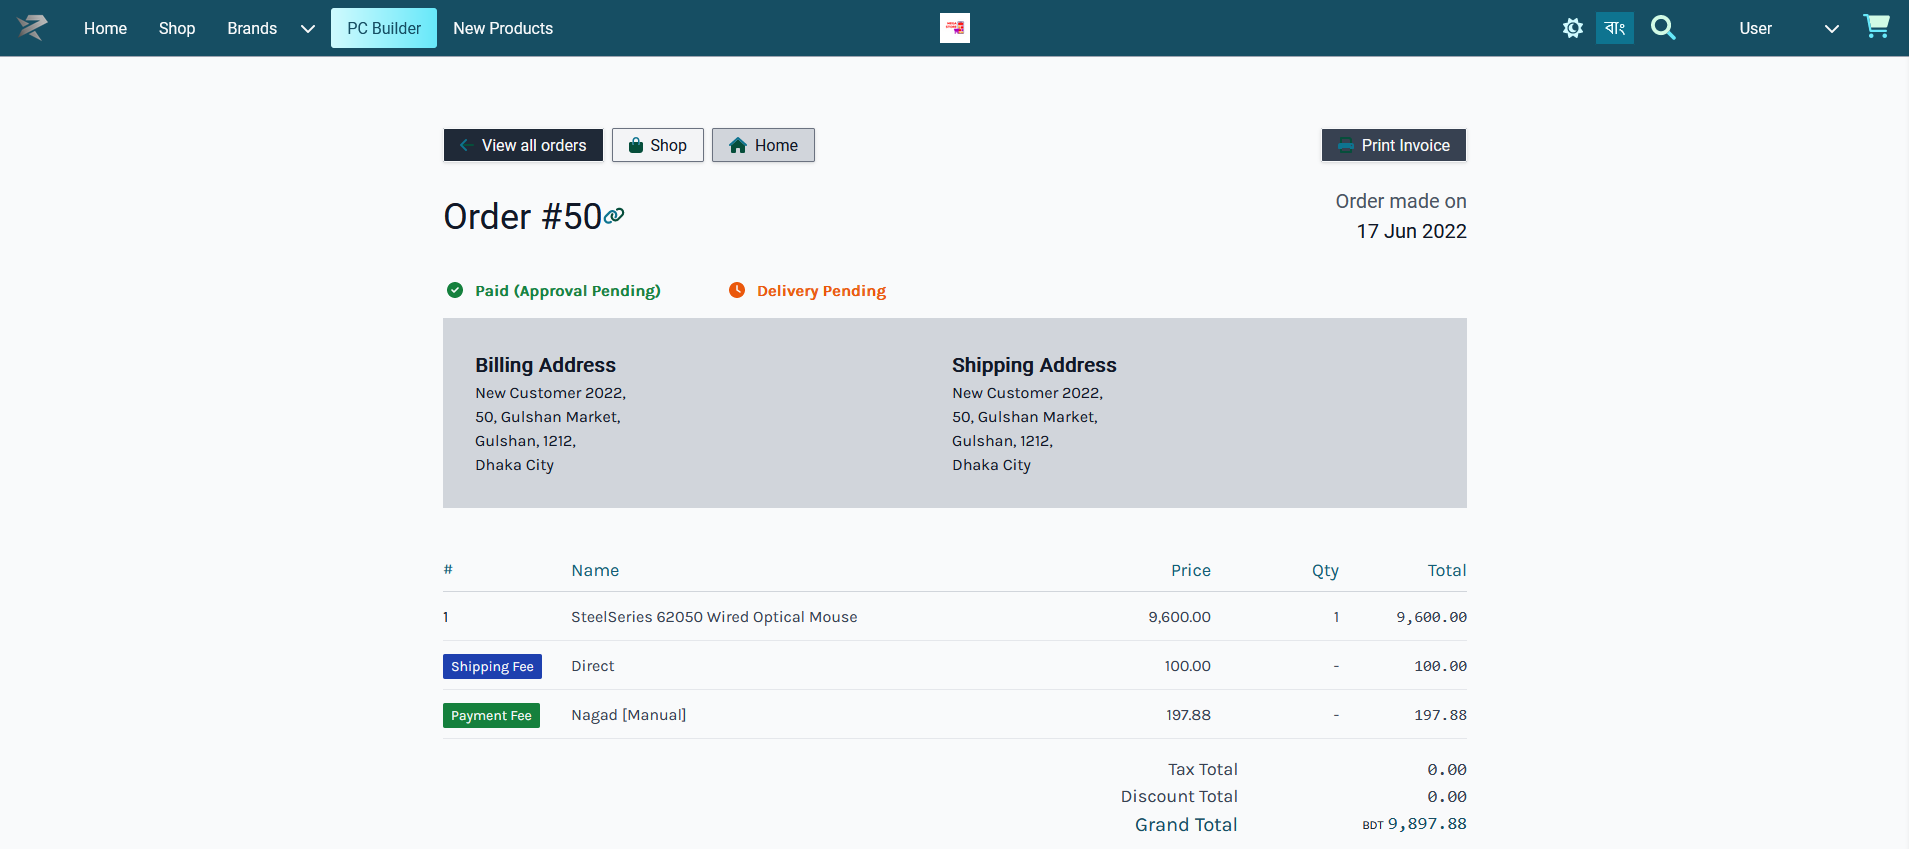Screen dimensions: 1909x849
Task: Click the Qty column header
Action: point(1325,570)
